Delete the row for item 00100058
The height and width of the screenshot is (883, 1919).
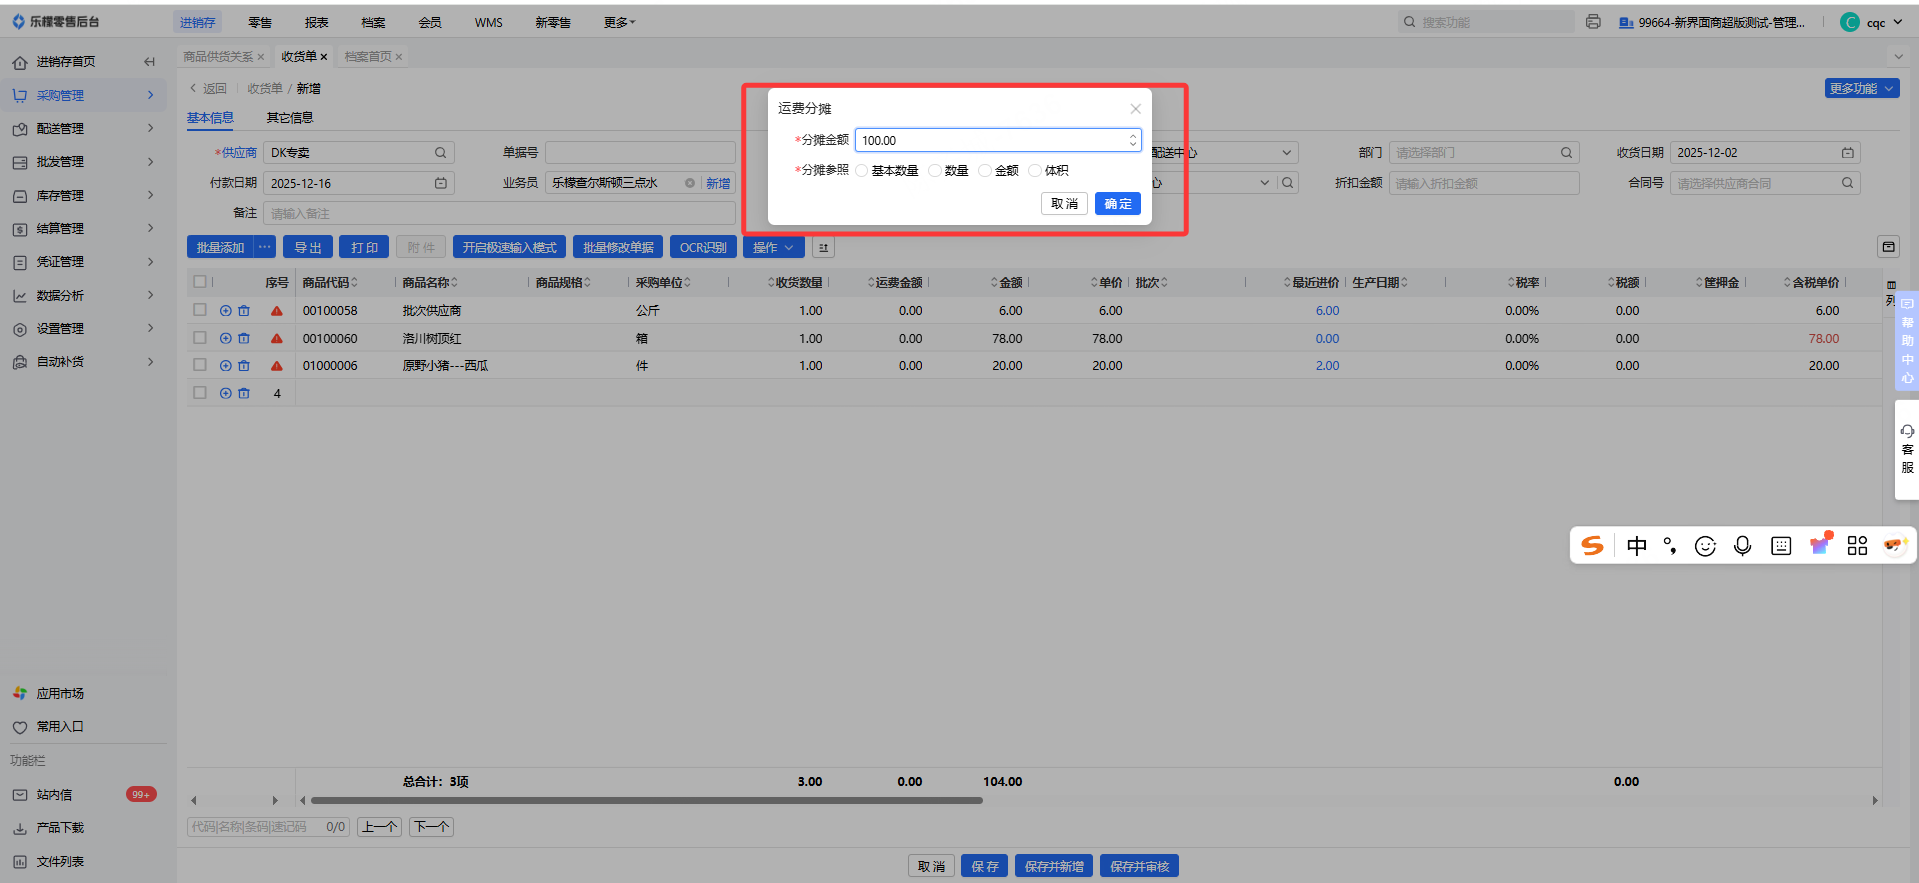click(x=244, y=311)
